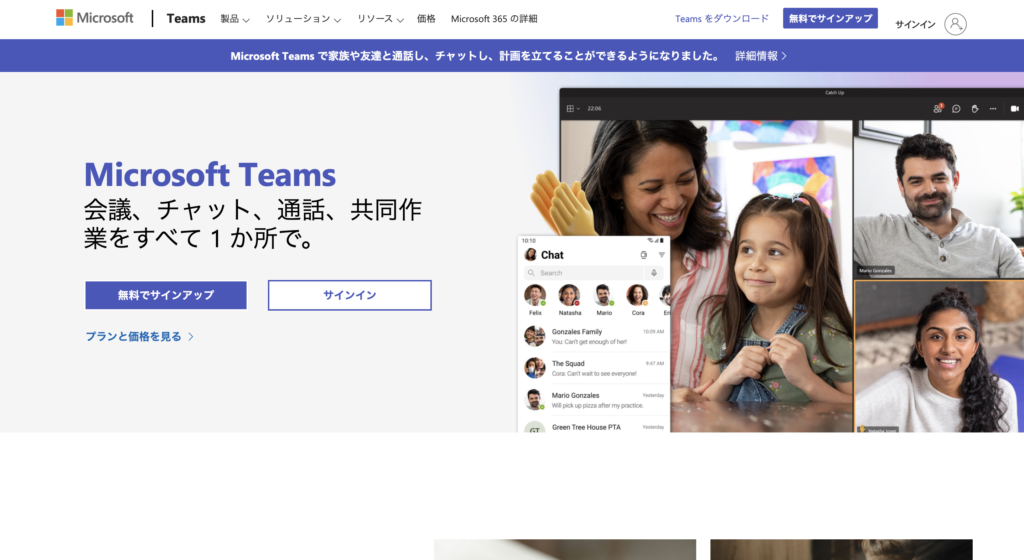Click hero サインイン outlined button
The image size is (1024, 560).
pyautogui.click(x=349, y=295)
